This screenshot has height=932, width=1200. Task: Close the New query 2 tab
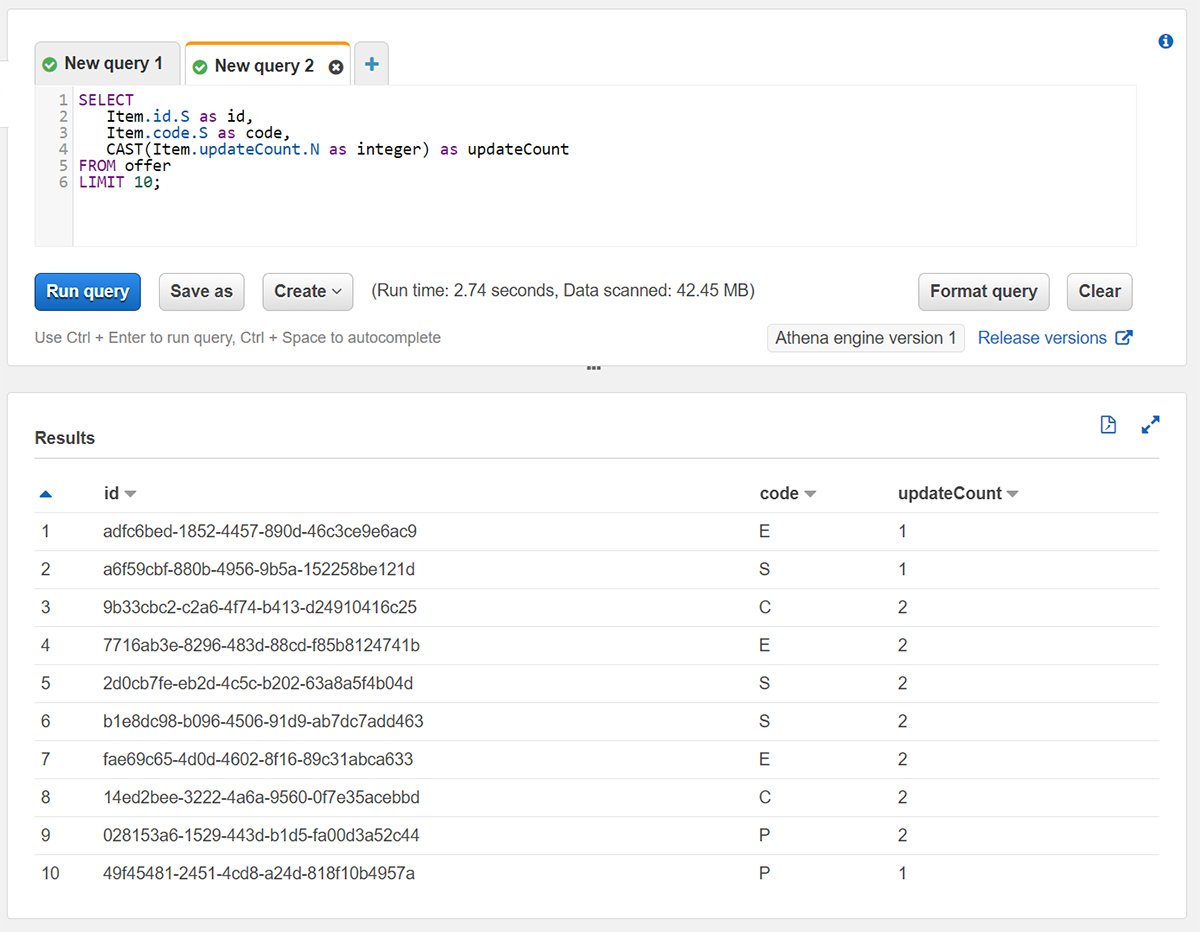(336, 67)
